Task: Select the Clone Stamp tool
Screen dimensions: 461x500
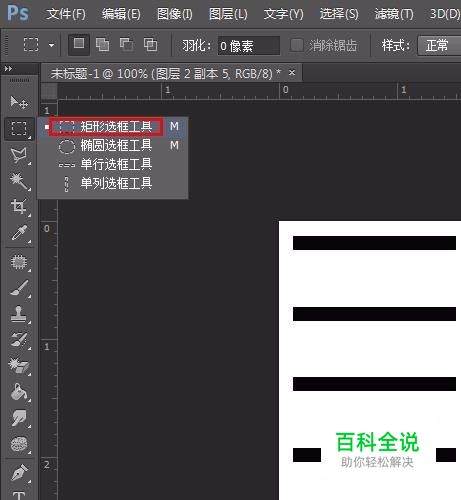Action: [x=19, y=314]
